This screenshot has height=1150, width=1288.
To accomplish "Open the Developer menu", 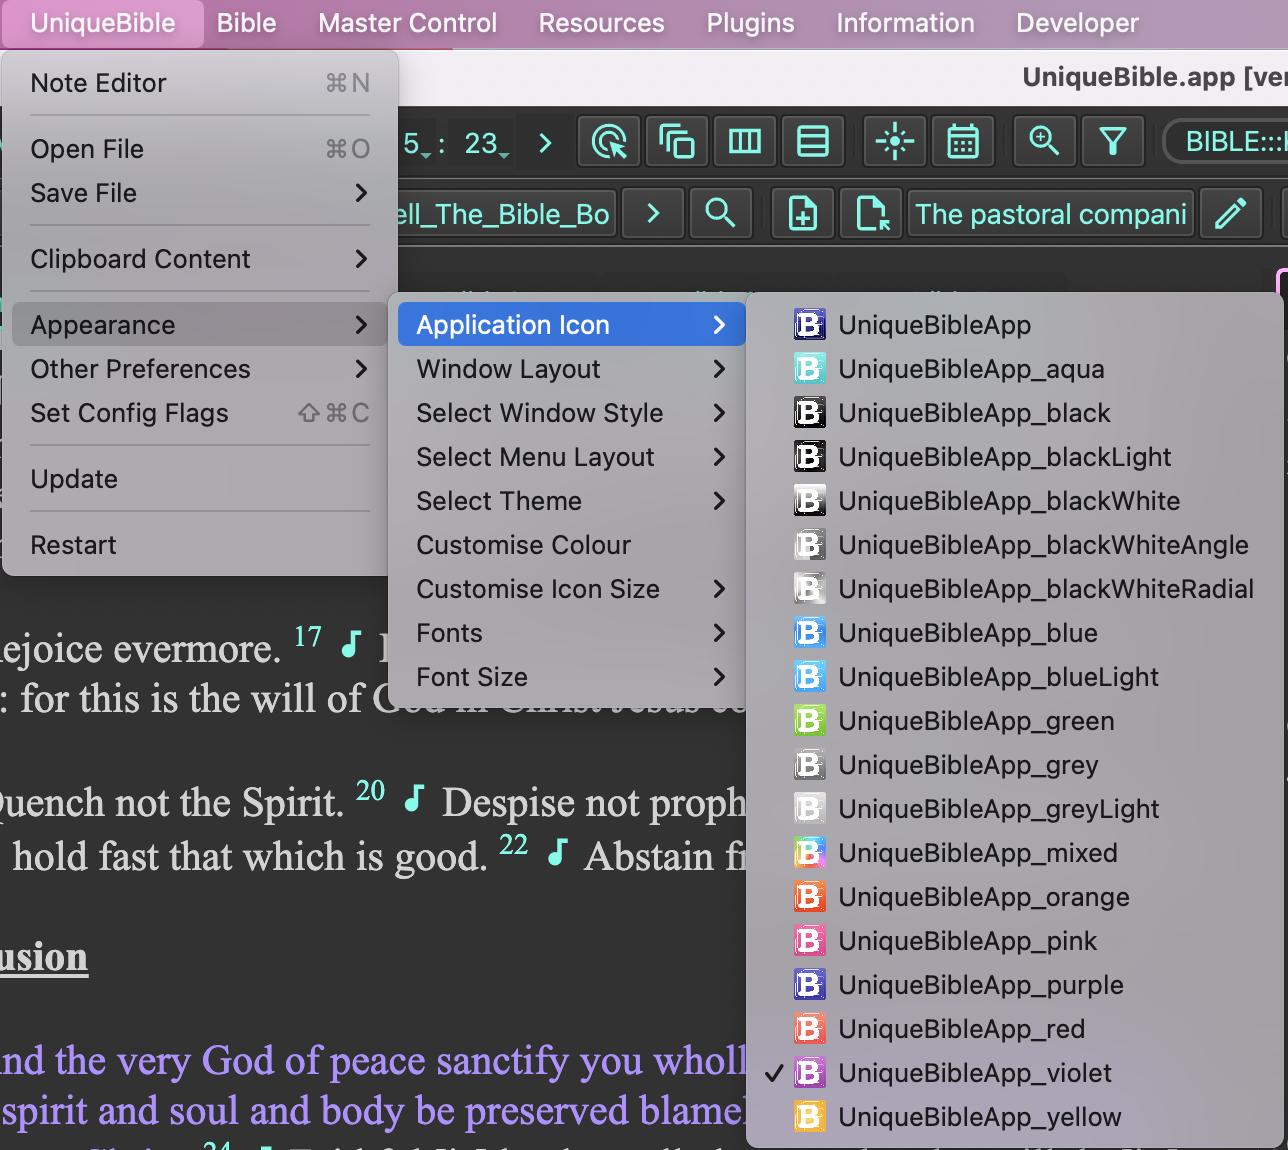I will 1077,23.
